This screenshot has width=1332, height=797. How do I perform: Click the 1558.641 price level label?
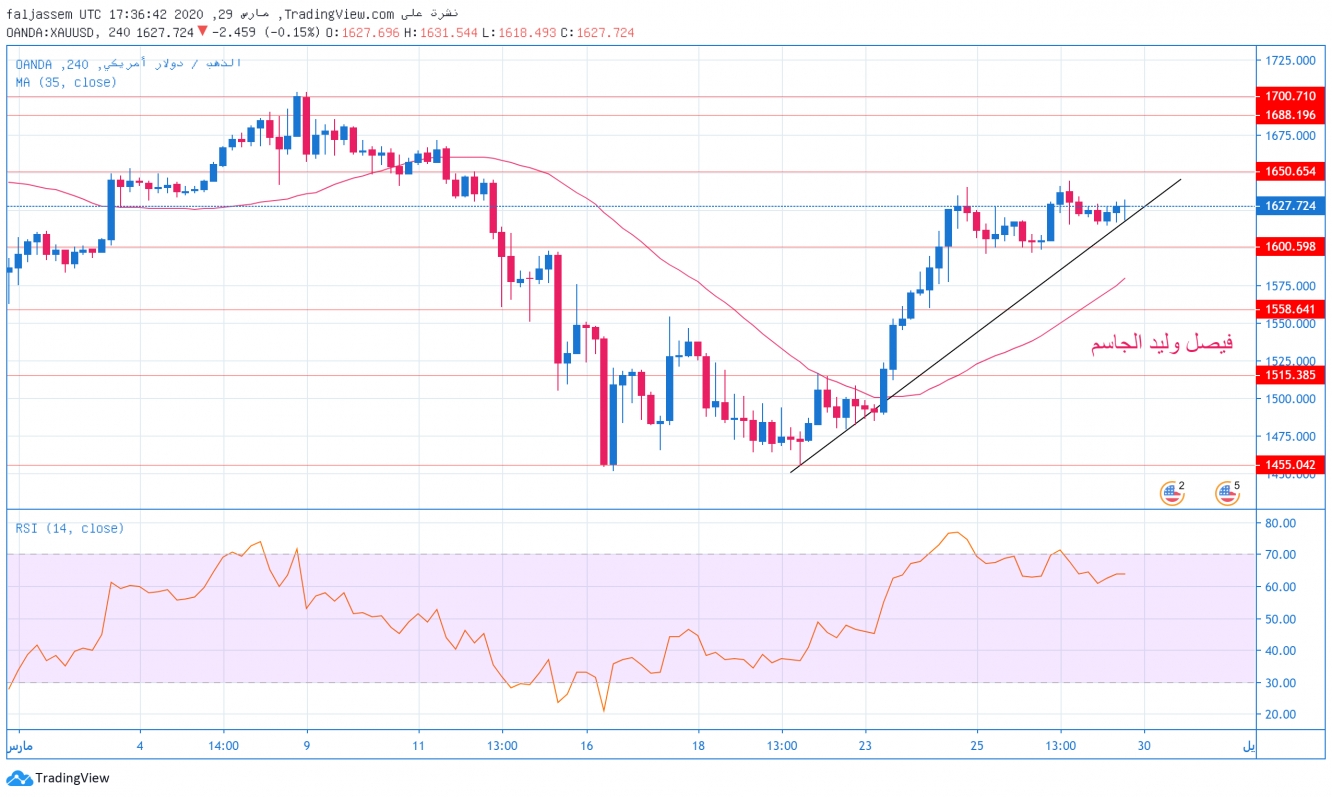[x=1290, y=309]
